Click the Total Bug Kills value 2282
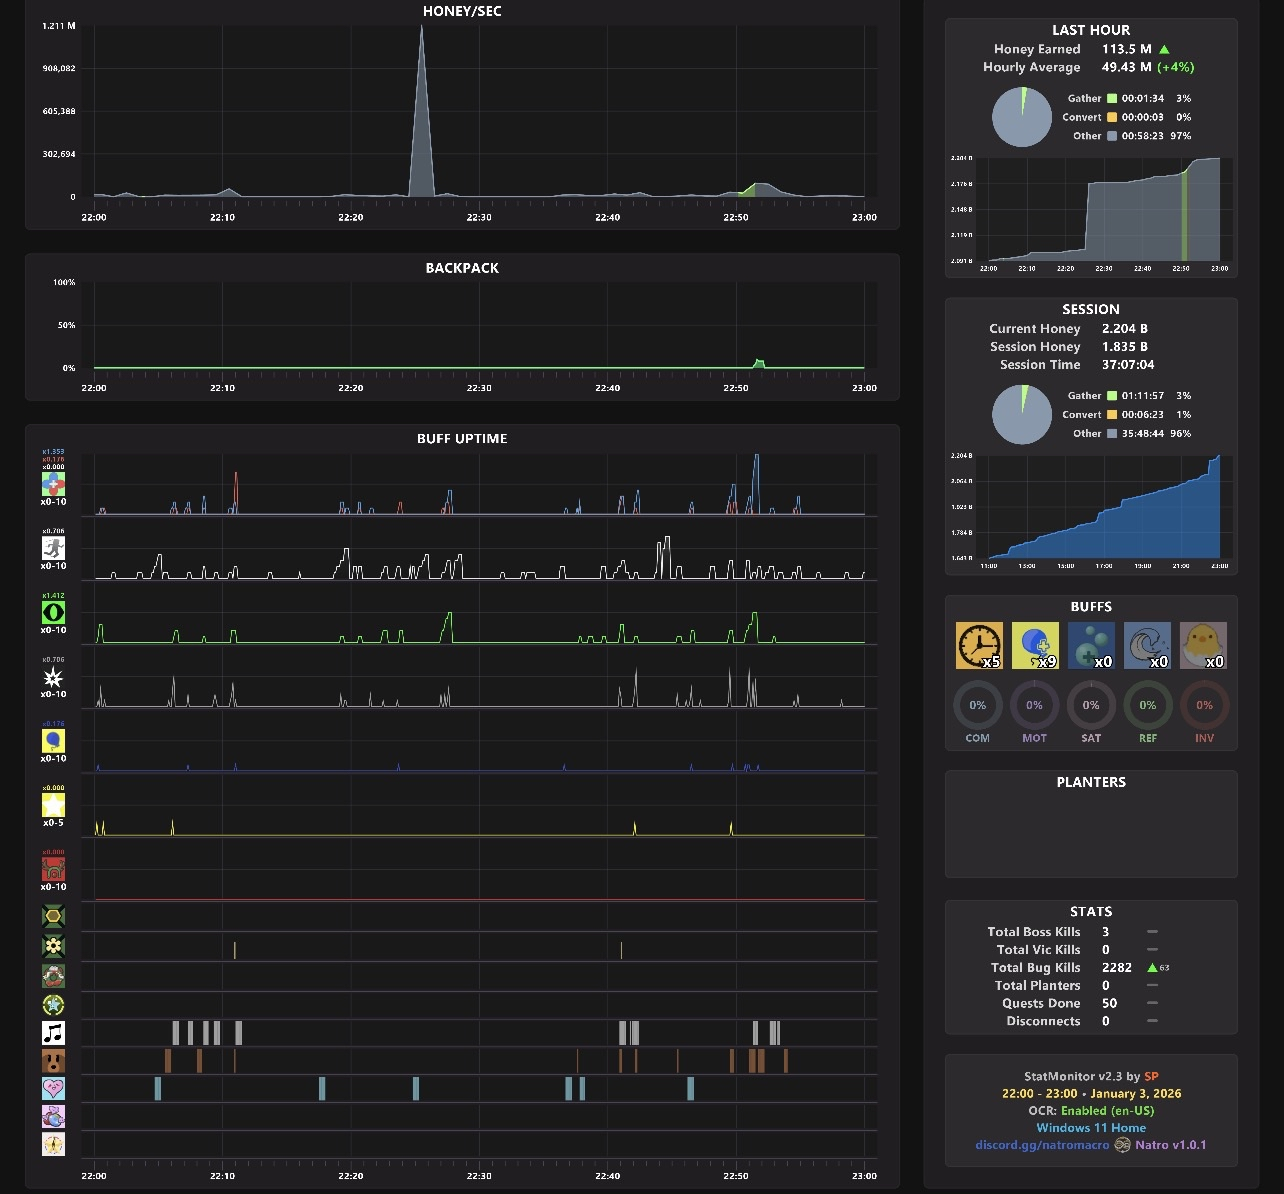The height and width of the screenshot is (1194, 1284). pos(1117,968)
